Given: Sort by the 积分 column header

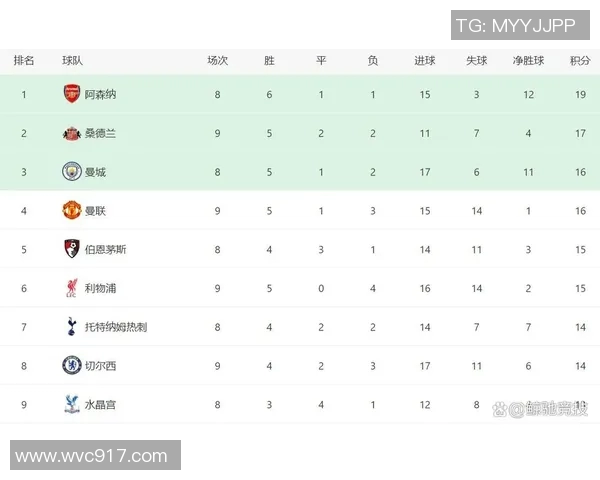Looking at the screenshot, I should click(x=579, y=61).
